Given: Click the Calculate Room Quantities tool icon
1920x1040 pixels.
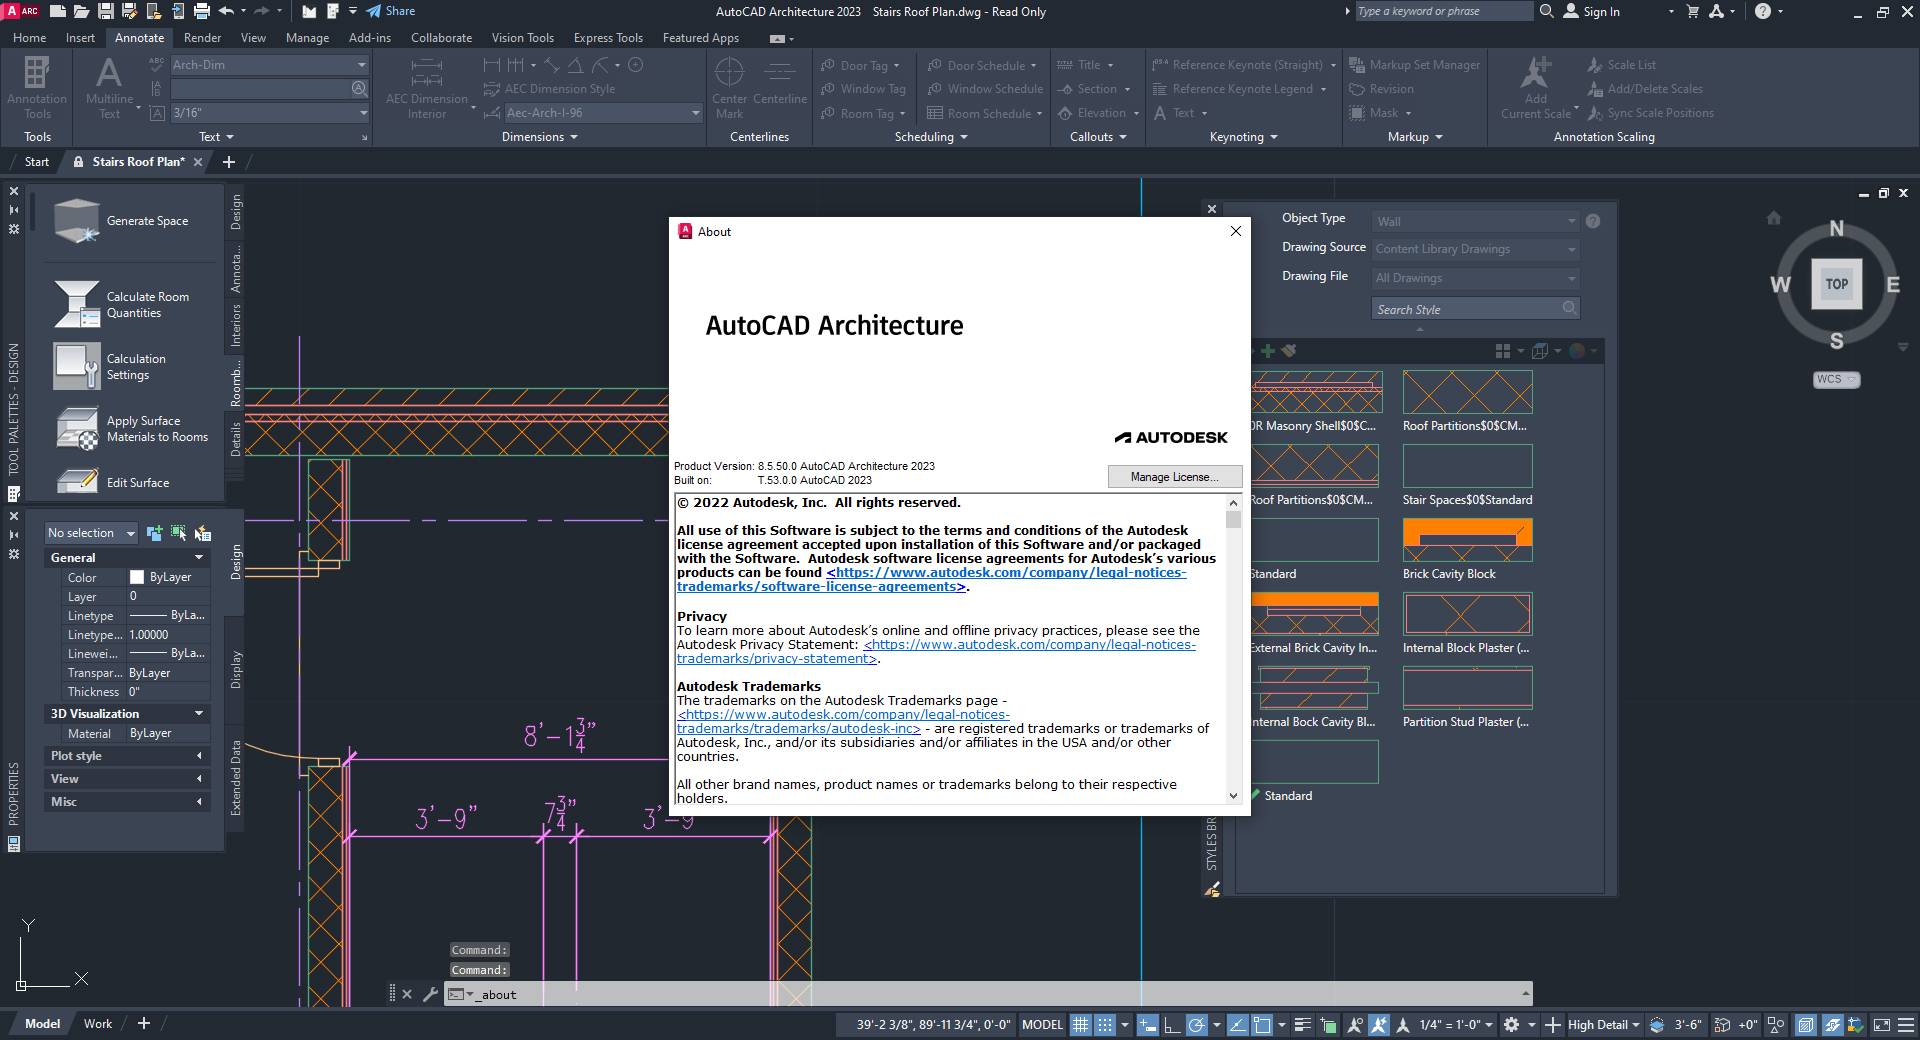Looking at the screenshot, I should (76, 304).
